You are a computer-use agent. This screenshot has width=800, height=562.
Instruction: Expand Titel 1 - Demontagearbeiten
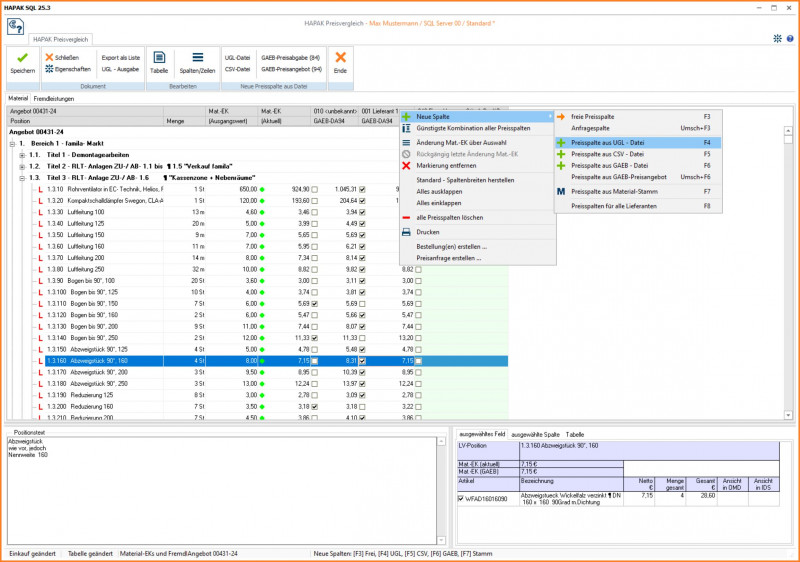point(23,155)
